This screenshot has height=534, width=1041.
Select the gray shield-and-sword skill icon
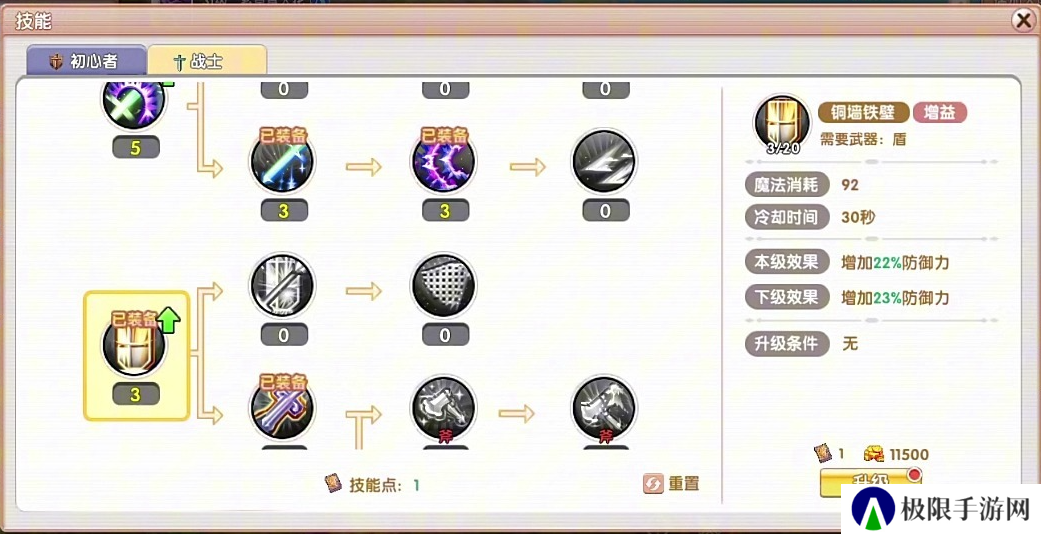(x=283, y=286)
